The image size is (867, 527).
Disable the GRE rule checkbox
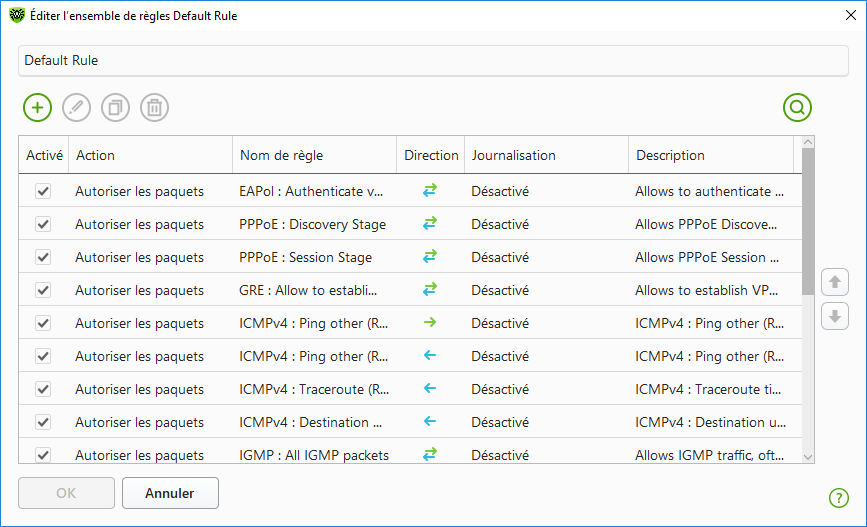tap(43, 290)
